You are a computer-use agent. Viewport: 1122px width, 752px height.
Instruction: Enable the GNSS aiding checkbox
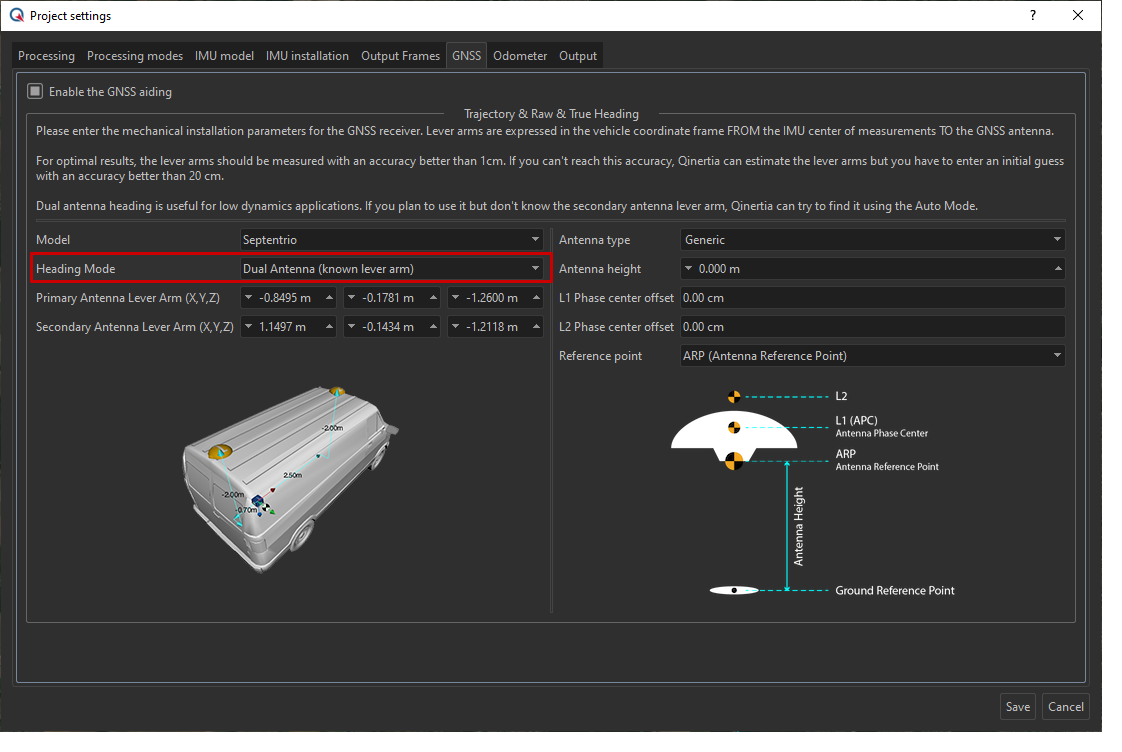[x=35, y=92]
